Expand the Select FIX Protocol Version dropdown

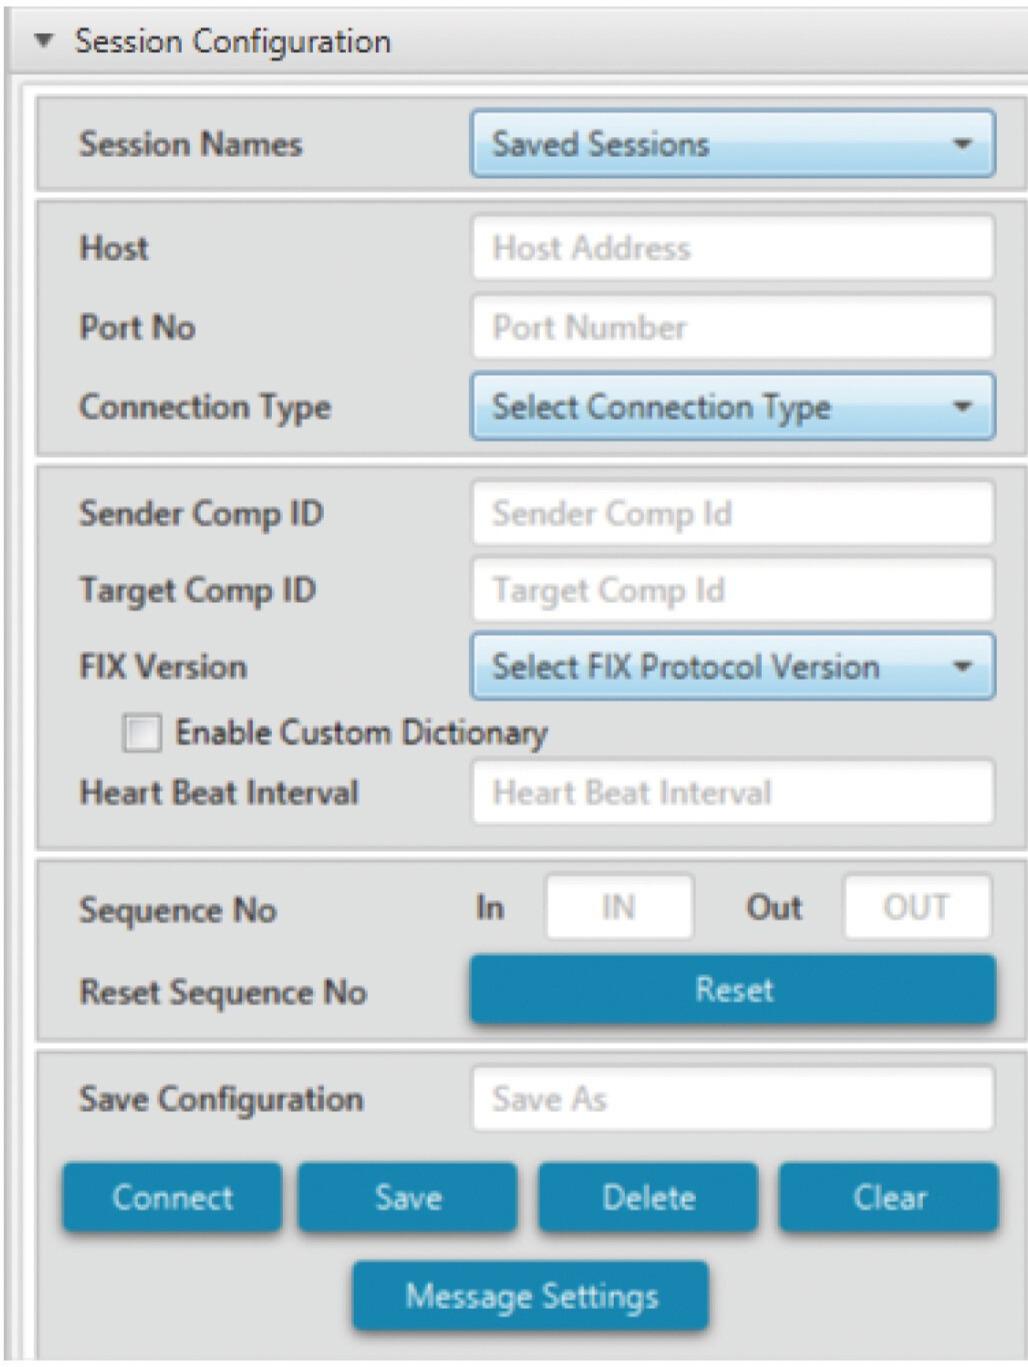[733, 666]
